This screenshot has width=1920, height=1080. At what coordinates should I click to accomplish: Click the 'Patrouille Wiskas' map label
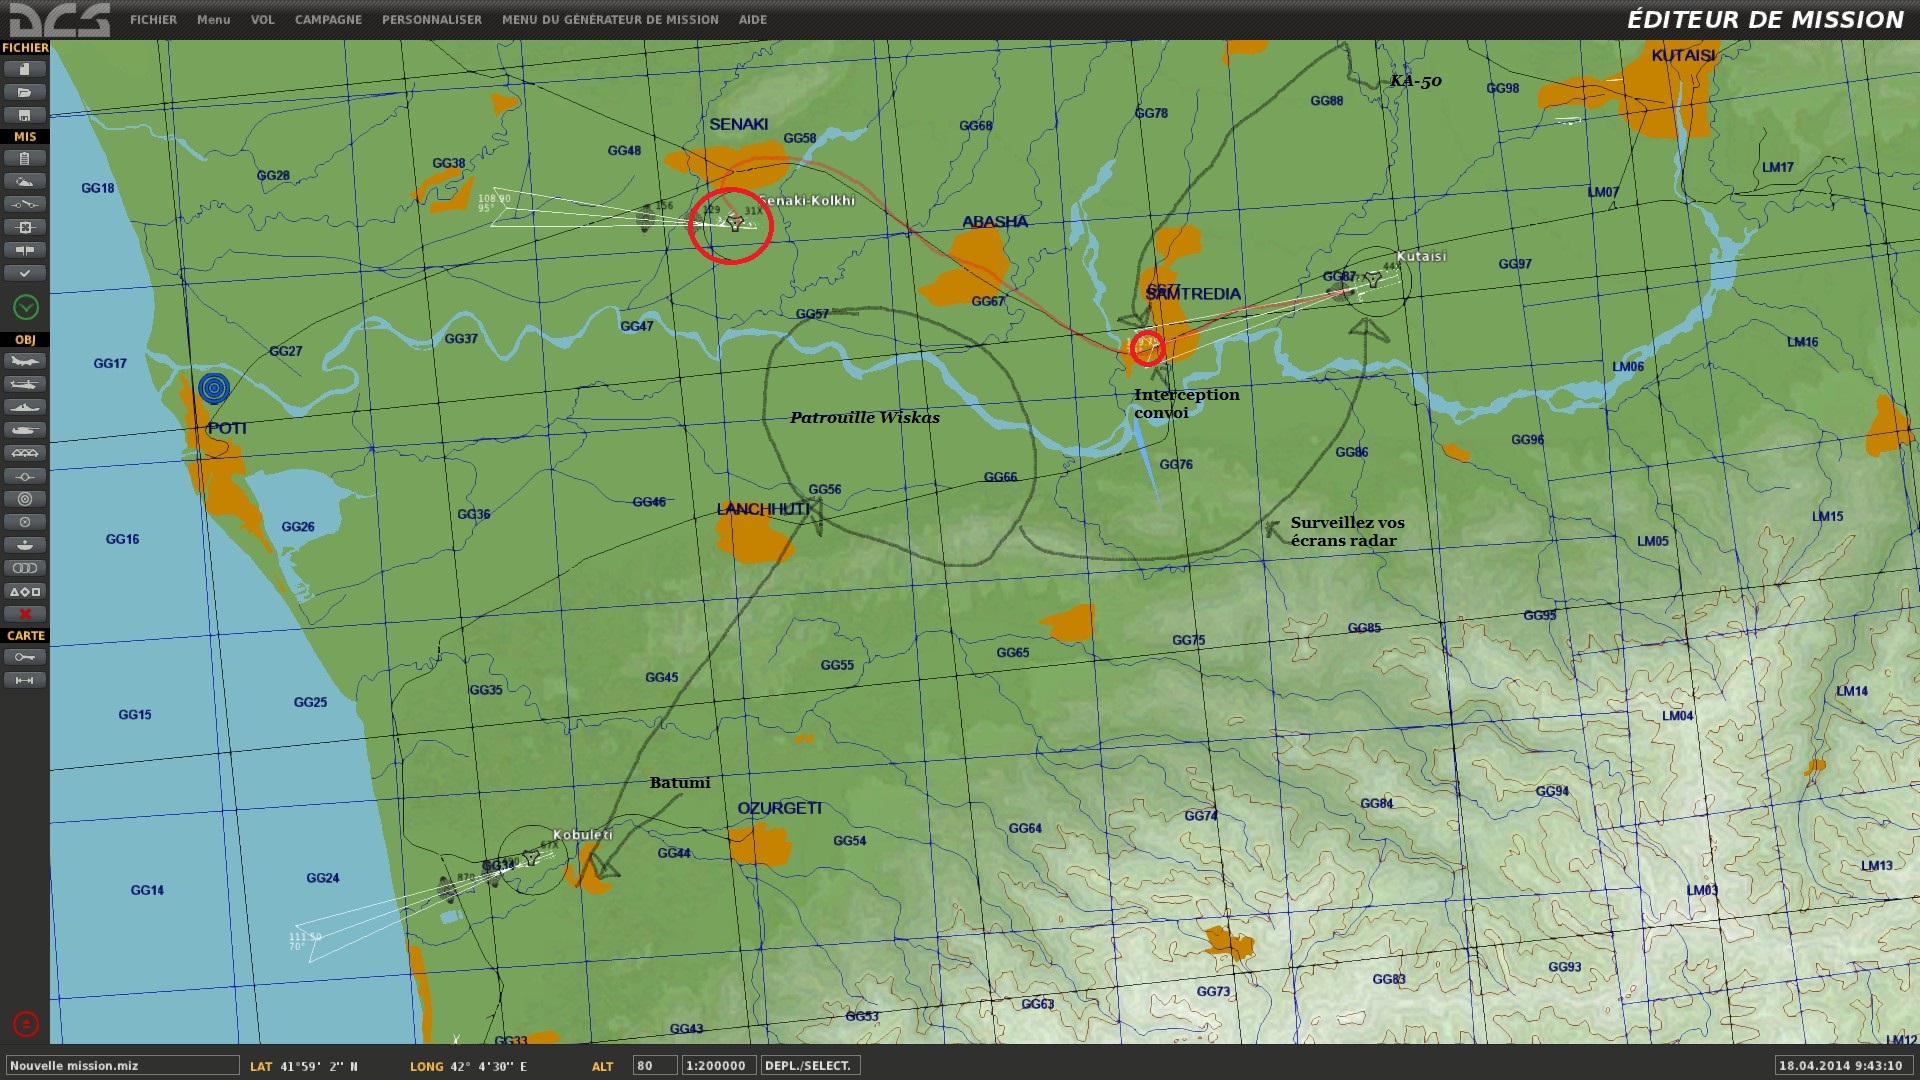865,418
